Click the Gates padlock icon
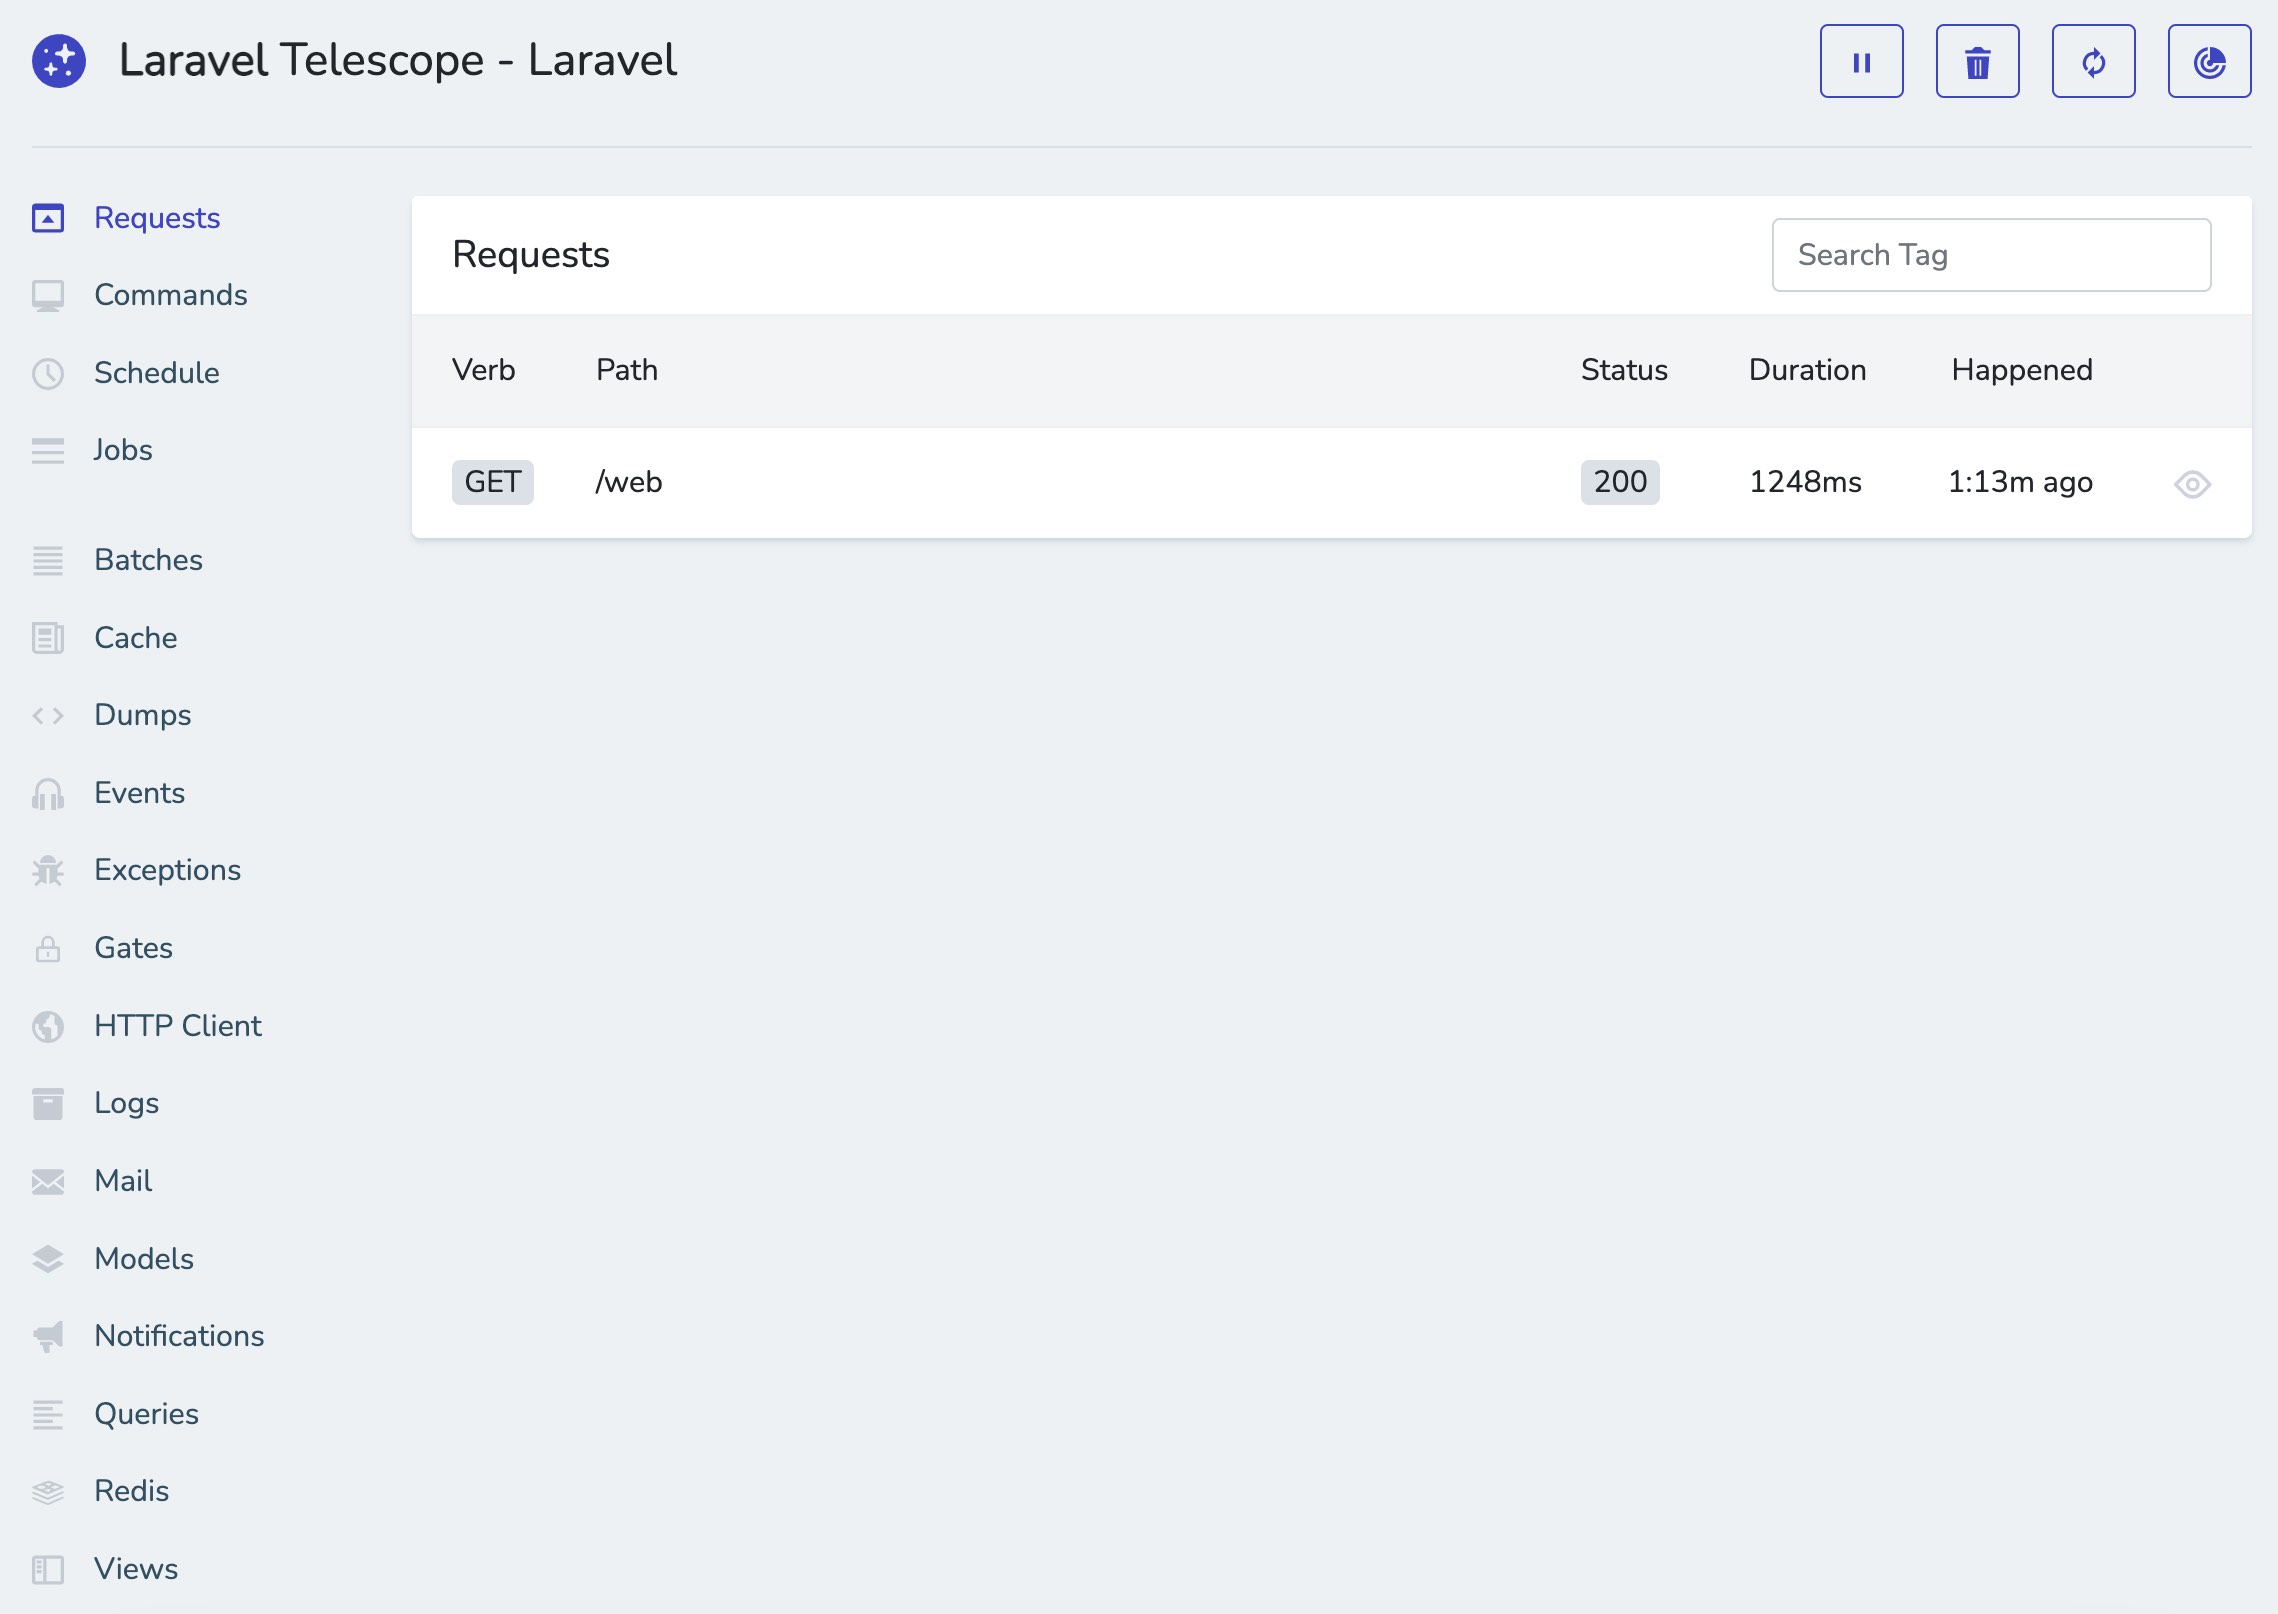The image size is (2278, 1614). [x=48, y=948]
